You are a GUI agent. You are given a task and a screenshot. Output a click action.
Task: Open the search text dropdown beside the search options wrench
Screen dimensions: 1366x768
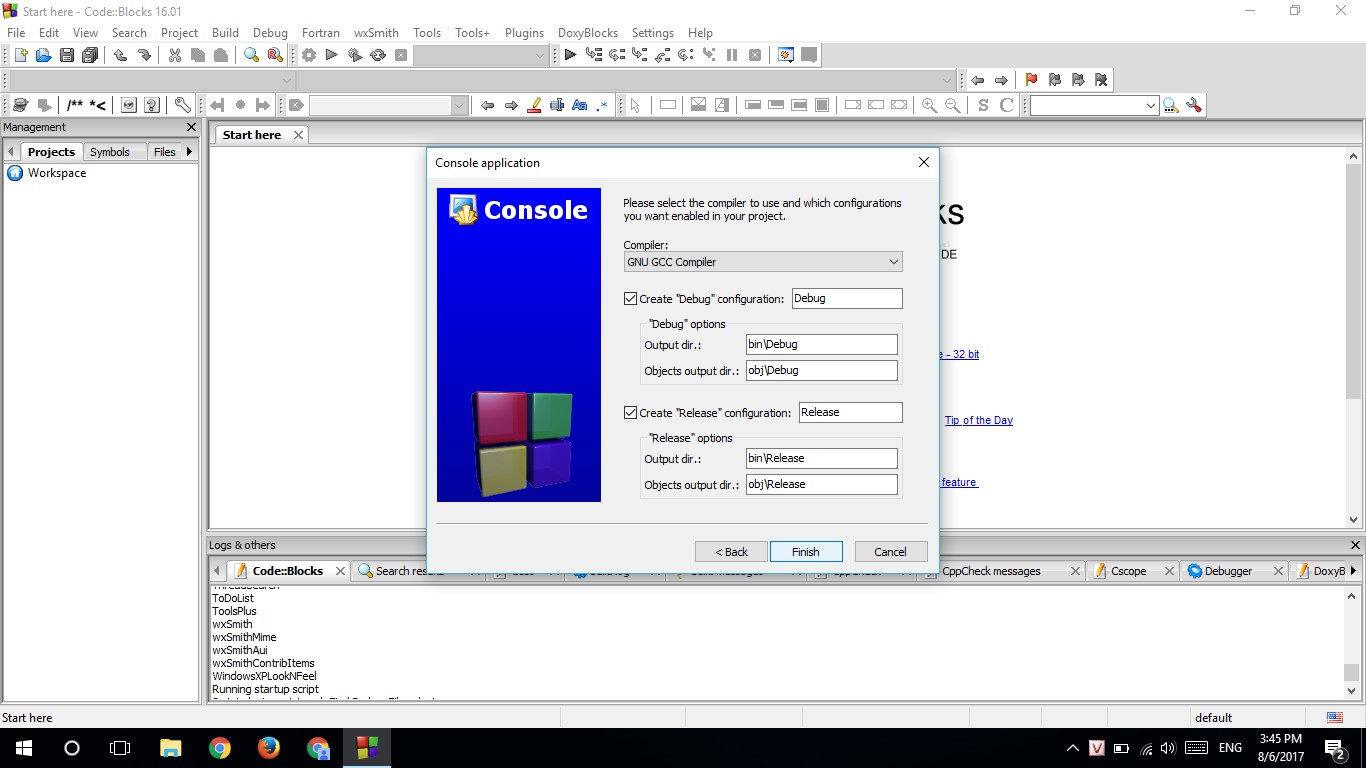(x=1094, y=105)
